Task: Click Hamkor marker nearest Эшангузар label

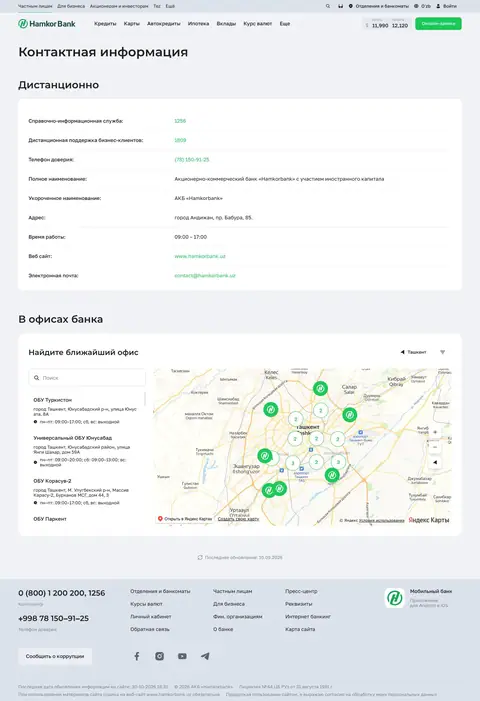Action: click(265, 456)
